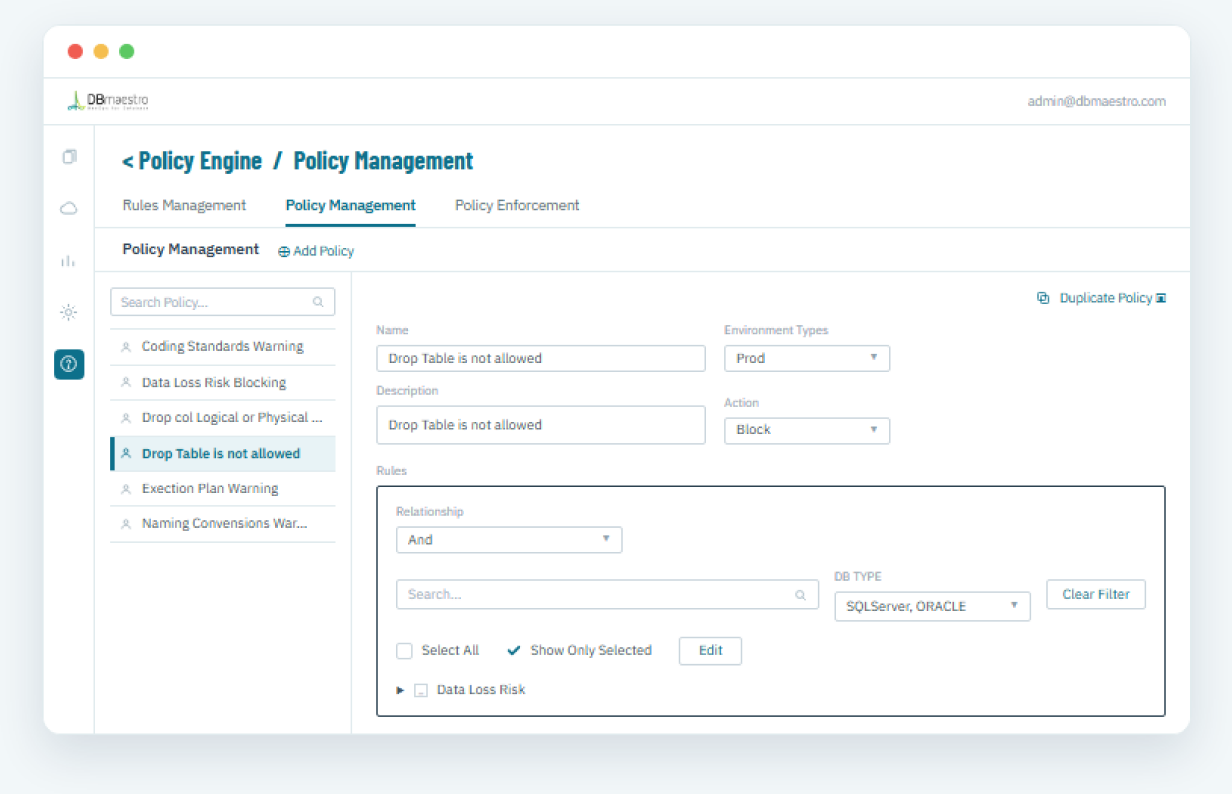
Task: Click the green window maximize dot
Action: click(127, 51)
